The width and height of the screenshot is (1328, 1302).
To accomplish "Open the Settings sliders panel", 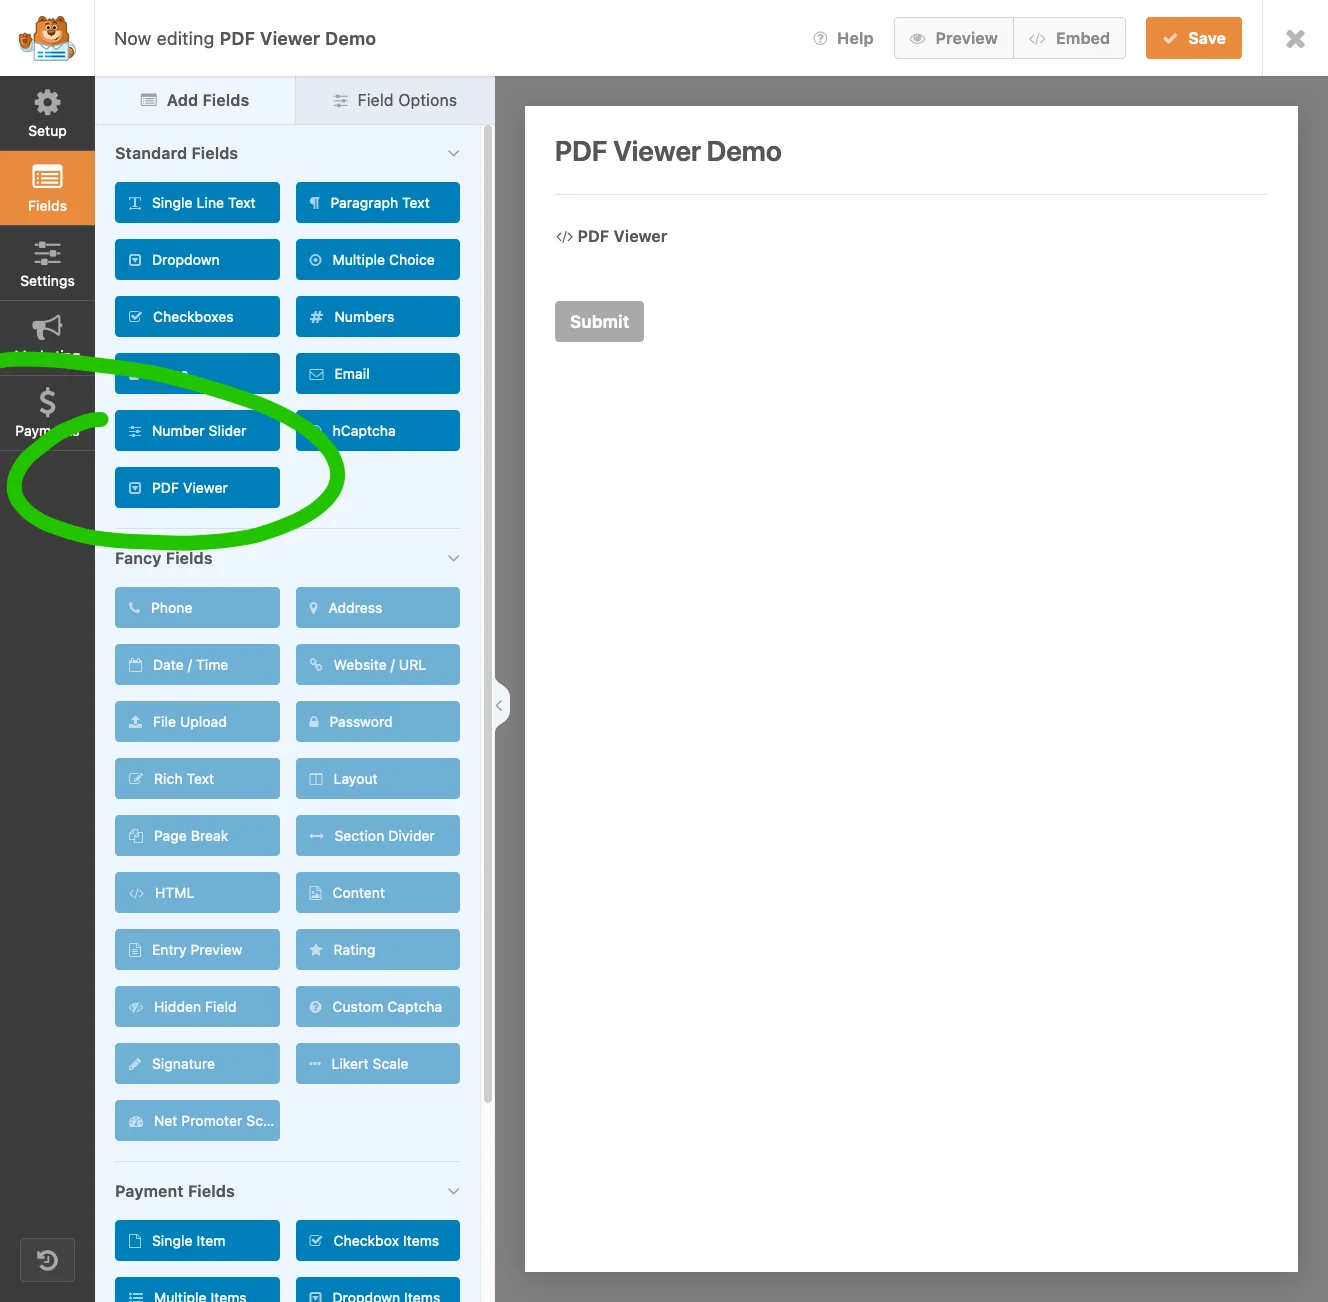I will pos(47,264).
